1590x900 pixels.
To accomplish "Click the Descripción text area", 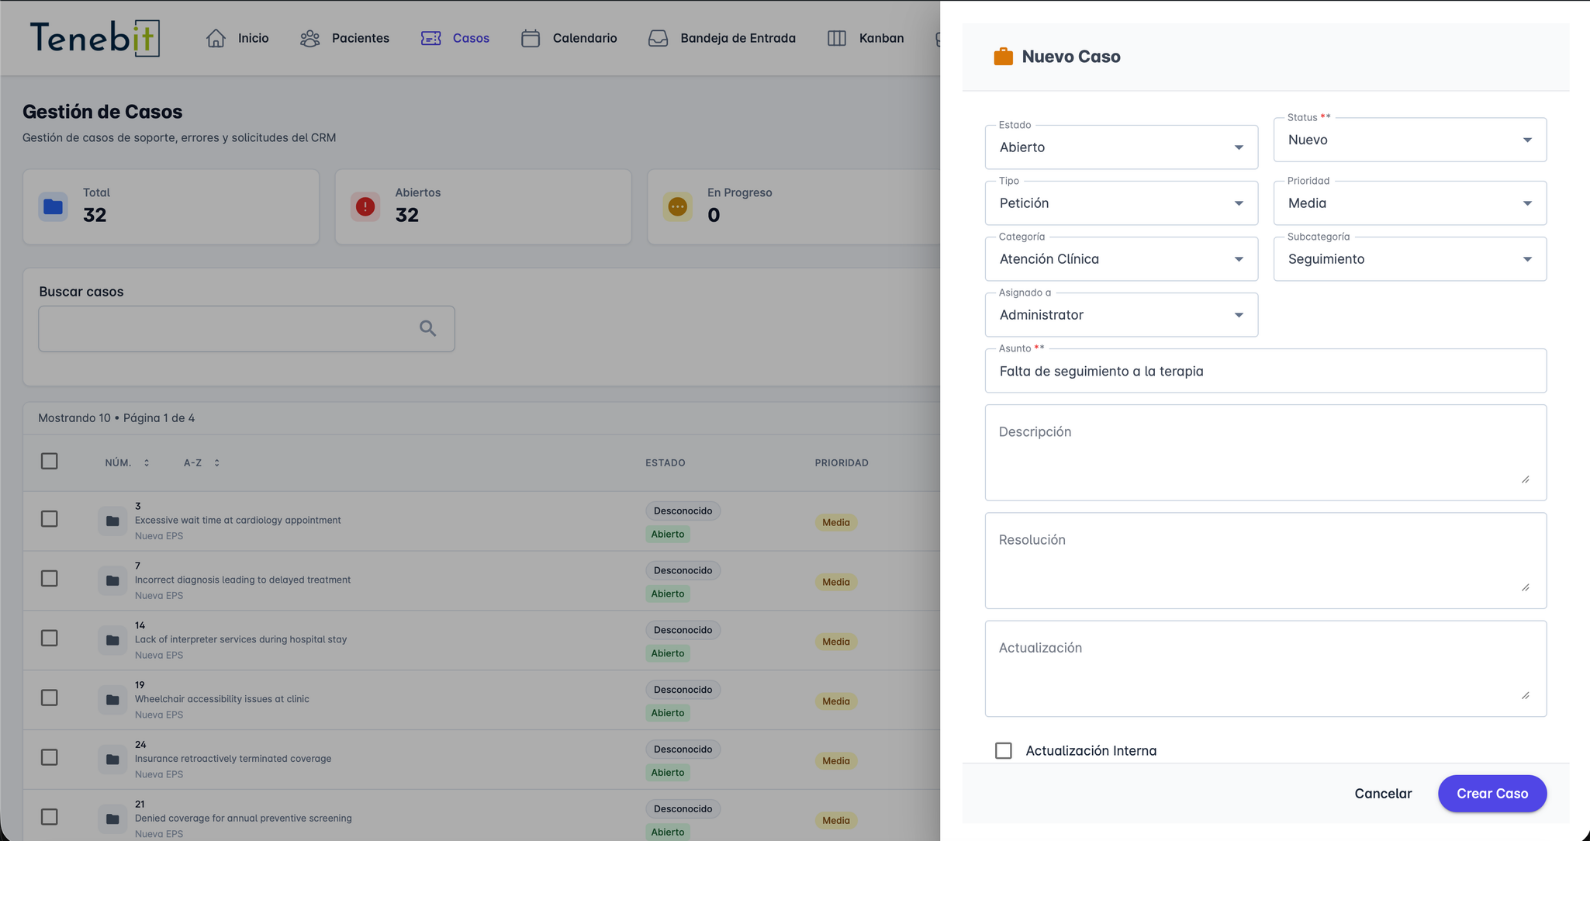I will [1265, 453].
